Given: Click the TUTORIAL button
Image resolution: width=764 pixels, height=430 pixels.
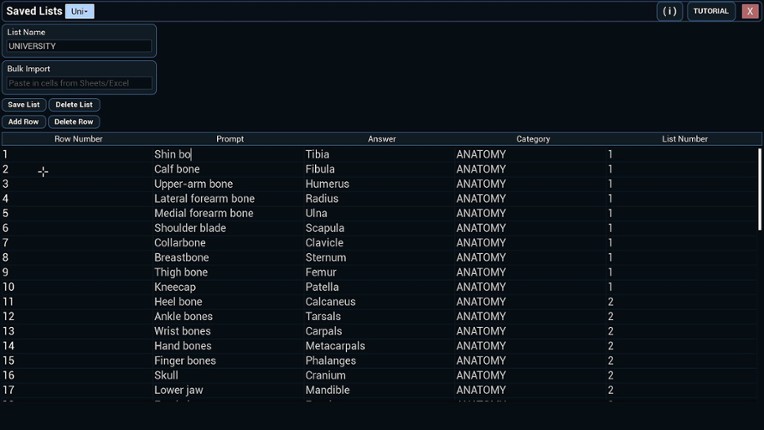Looking at the screenshot, I should click(711, 11).
